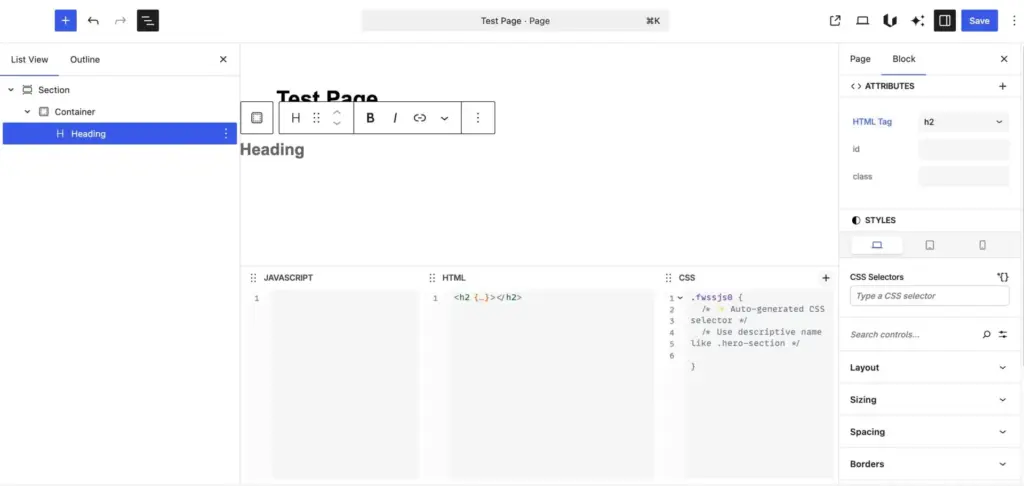Click the Redo arrow
The height and width of the screenshot is (486, 1024).
tap(120, 20)
